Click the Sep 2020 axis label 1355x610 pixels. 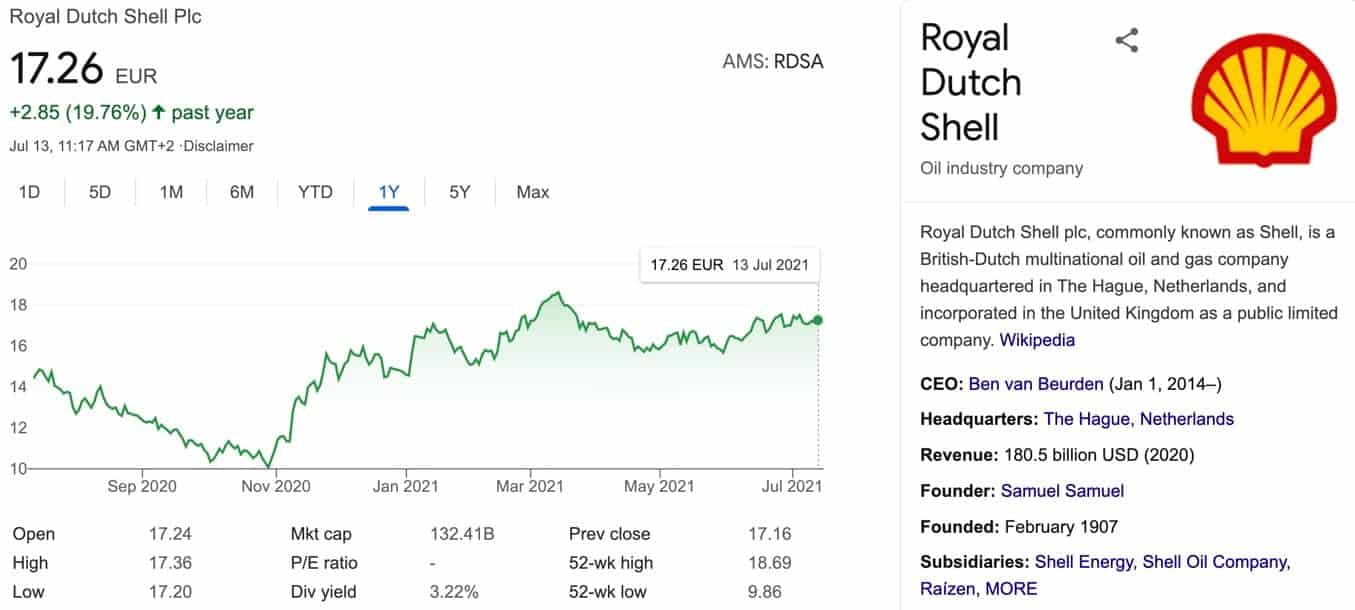pos(143,487)
